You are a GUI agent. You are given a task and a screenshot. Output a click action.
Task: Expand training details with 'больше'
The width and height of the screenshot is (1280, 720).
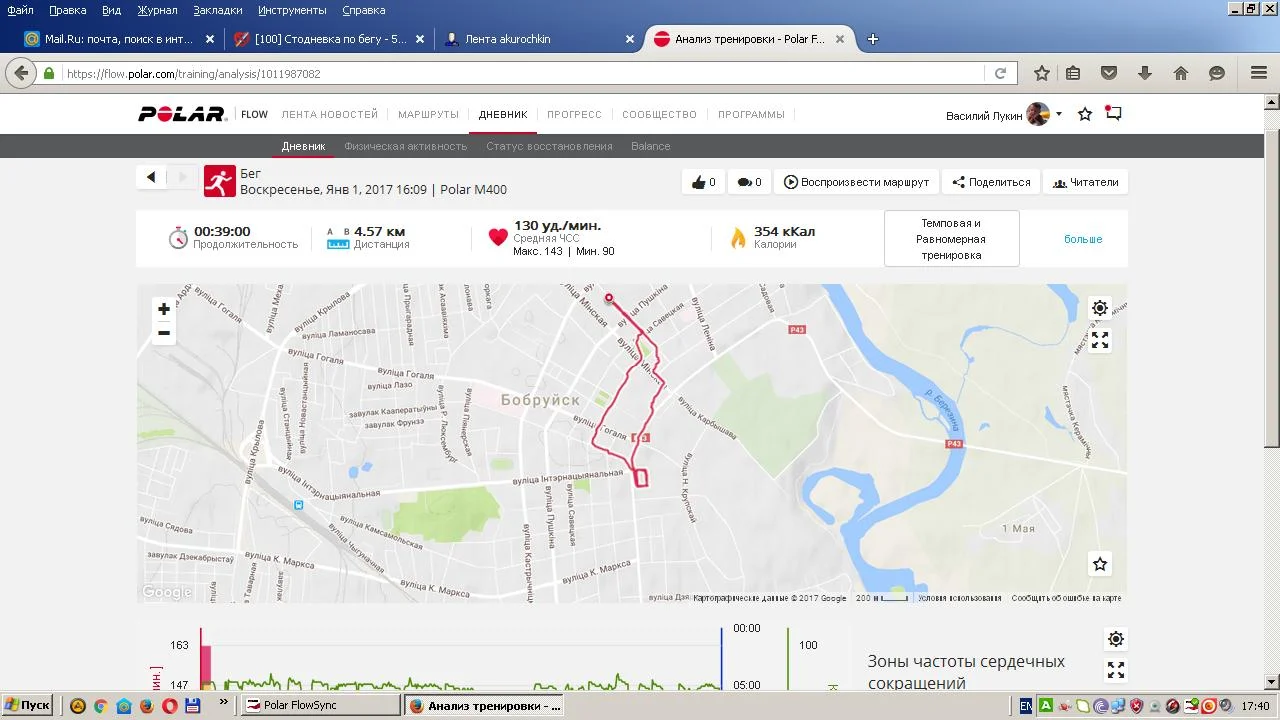pos(1083,239)
